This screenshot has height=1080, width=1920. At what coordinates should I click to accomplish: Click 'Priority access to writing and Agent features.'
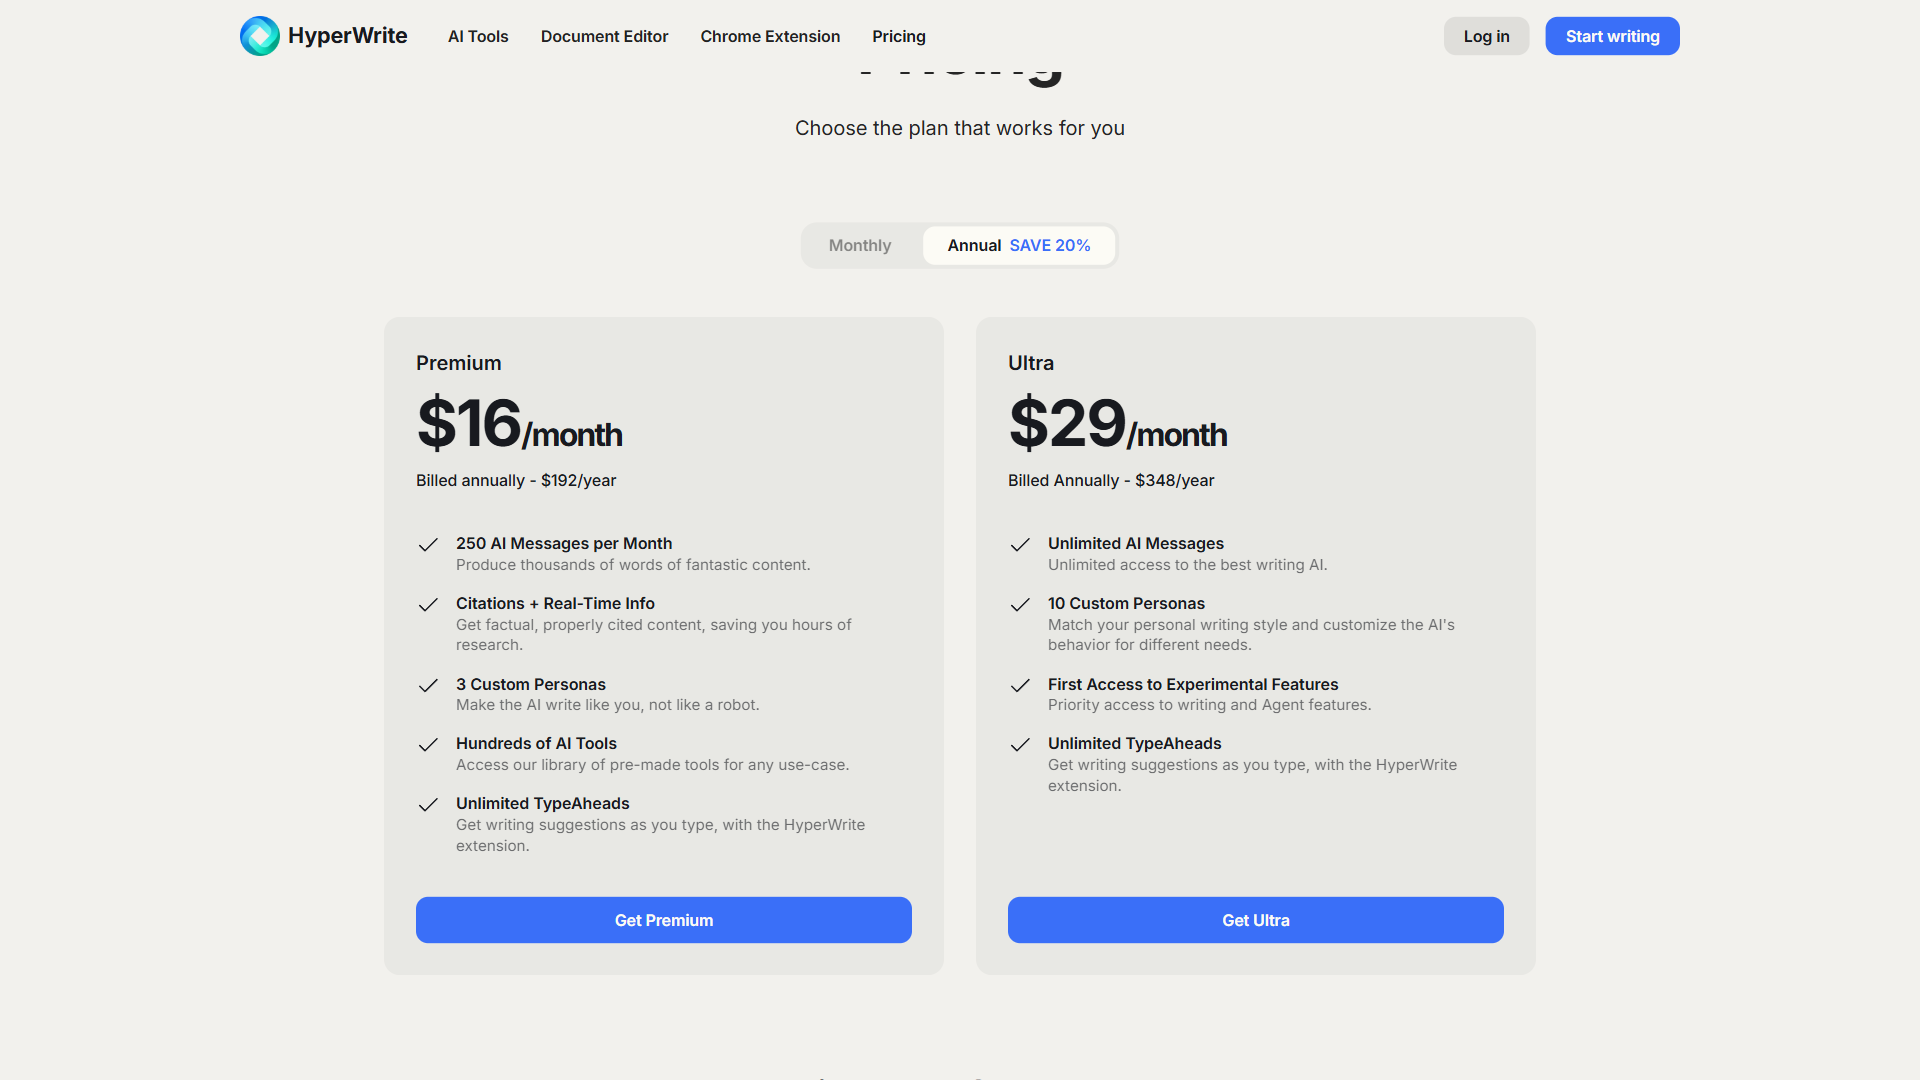point(1210,705)
